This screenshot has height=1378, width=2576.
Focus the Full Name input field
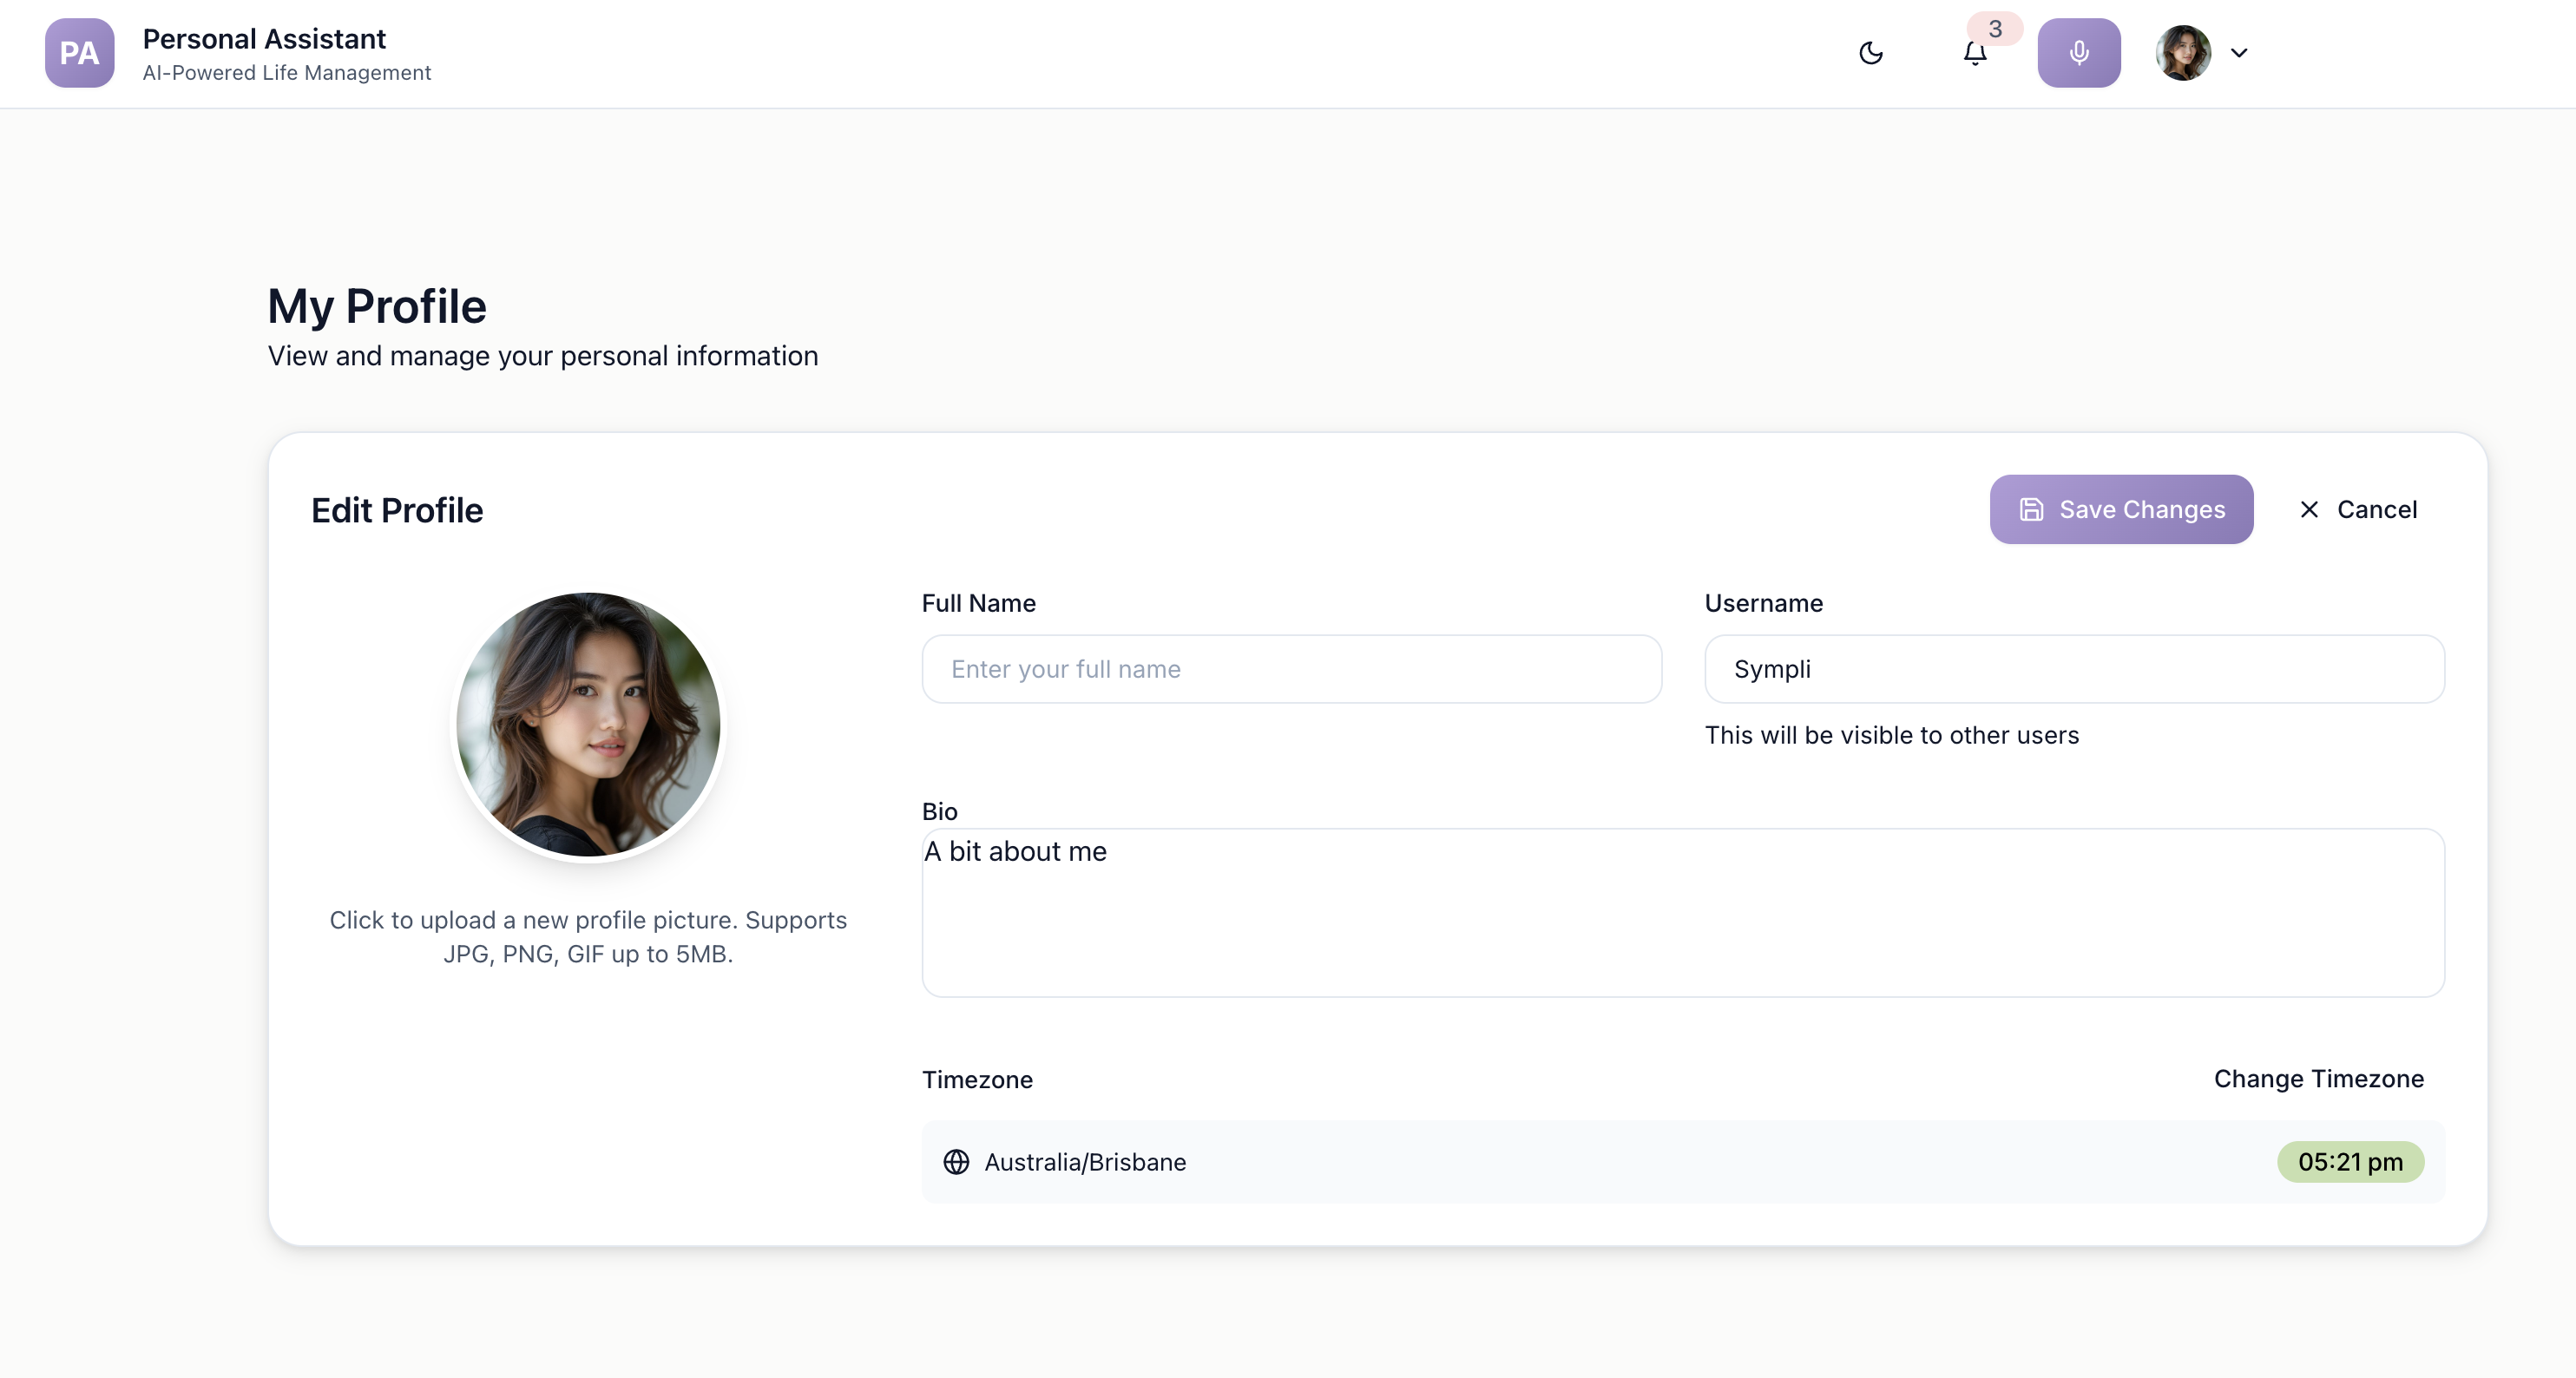(1291, 669)
